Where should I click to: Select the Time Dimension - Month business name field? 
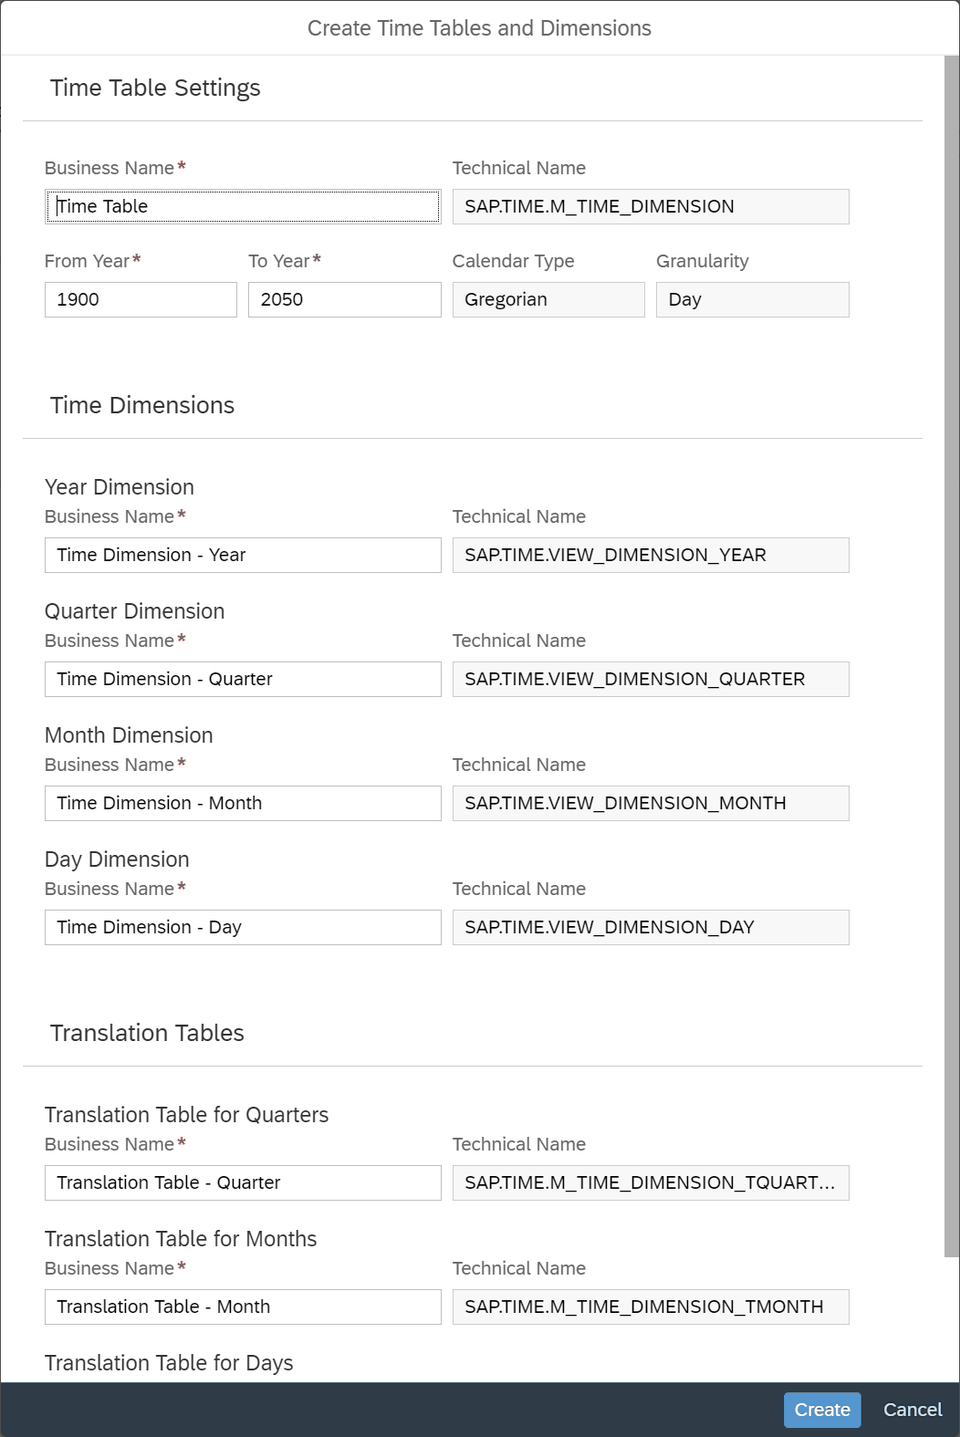[242, 803]
